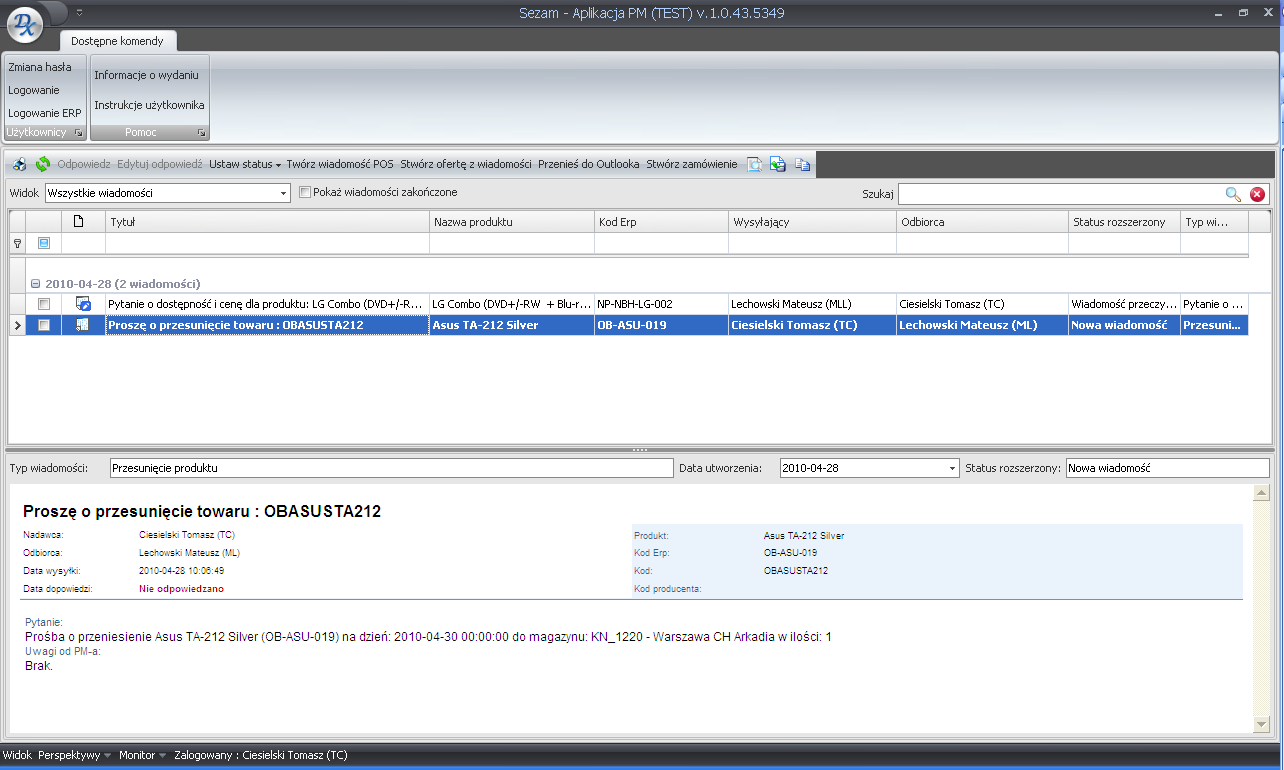The image size is (1284, 770).
Task: Open the Ustaw status dropdown
Action: tap(245, 164)
